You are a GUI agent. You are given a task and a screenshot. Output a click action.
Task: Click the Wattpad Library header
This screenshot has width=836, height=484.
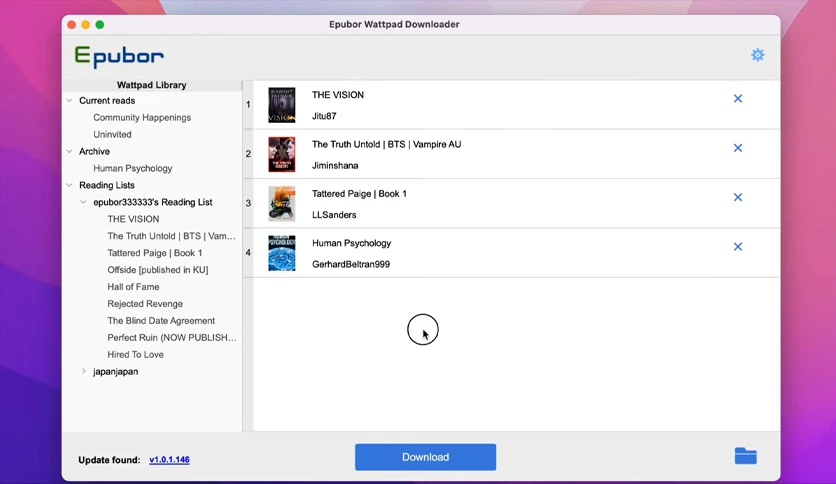[x=152, y=85]
